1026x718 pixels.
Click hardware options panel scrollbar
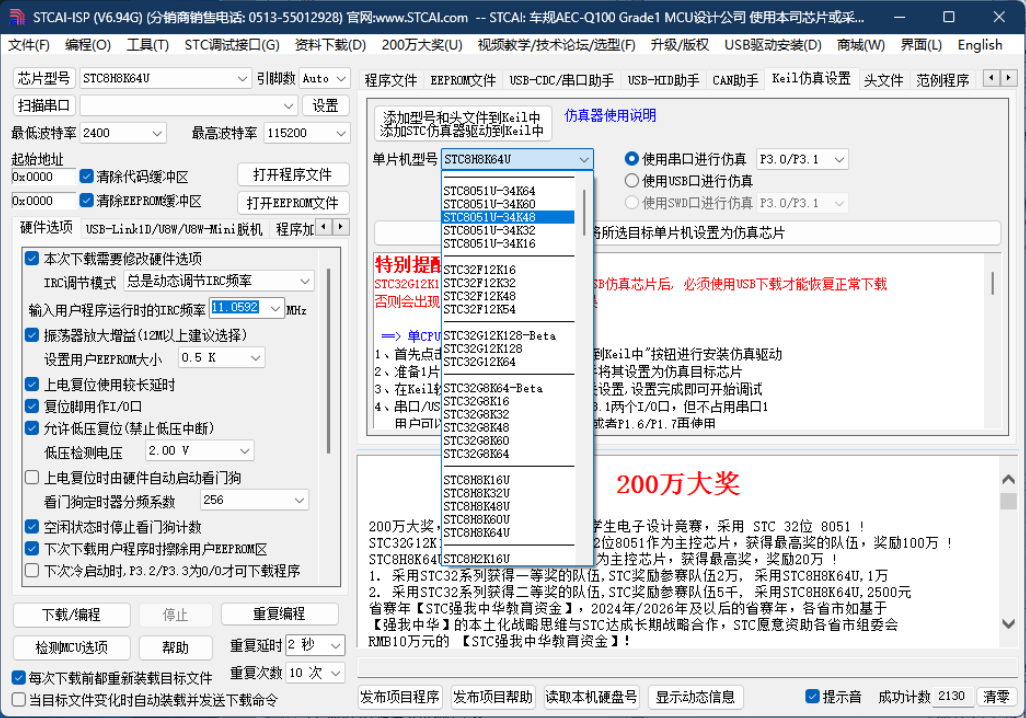(x=328, y=360)
